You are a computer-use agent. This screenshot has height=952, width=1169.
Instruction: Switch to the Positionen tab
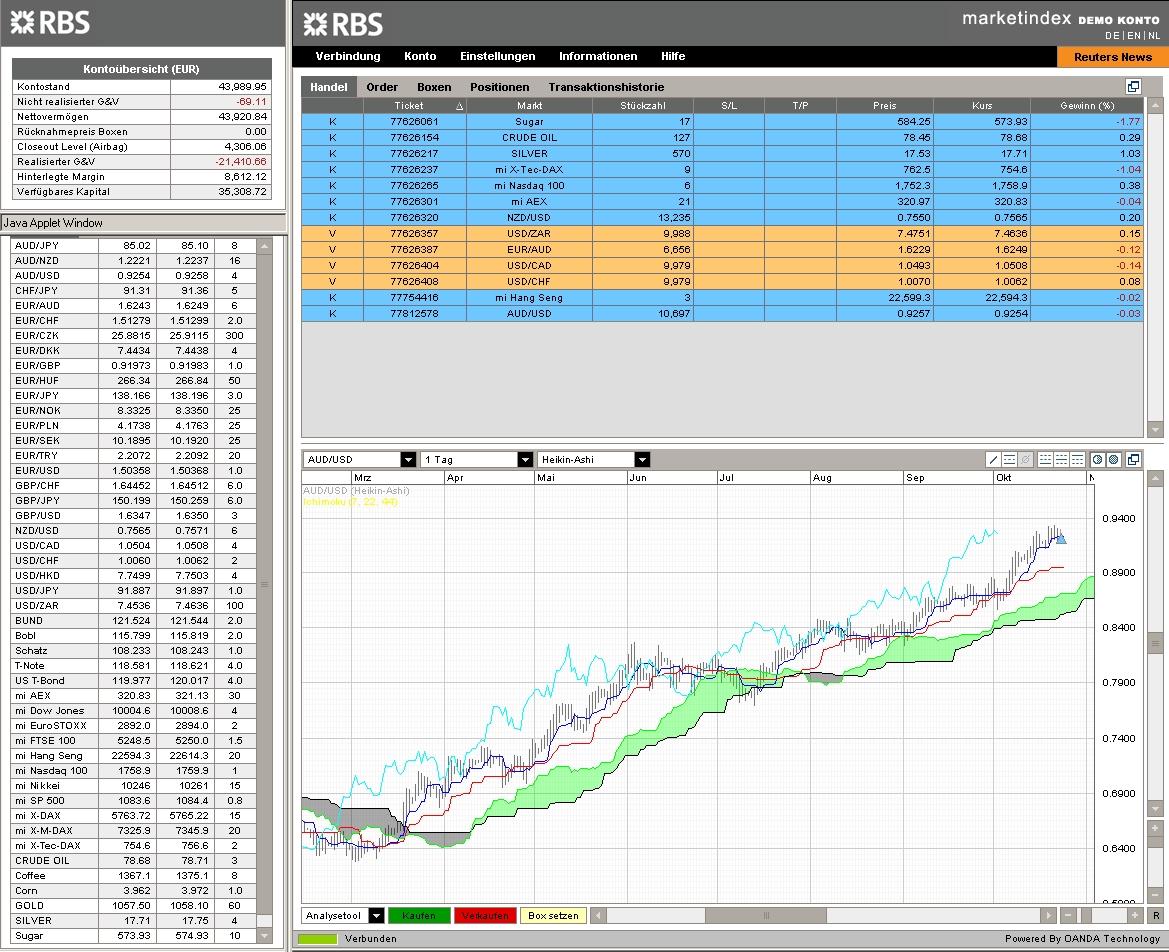point(499,87)
